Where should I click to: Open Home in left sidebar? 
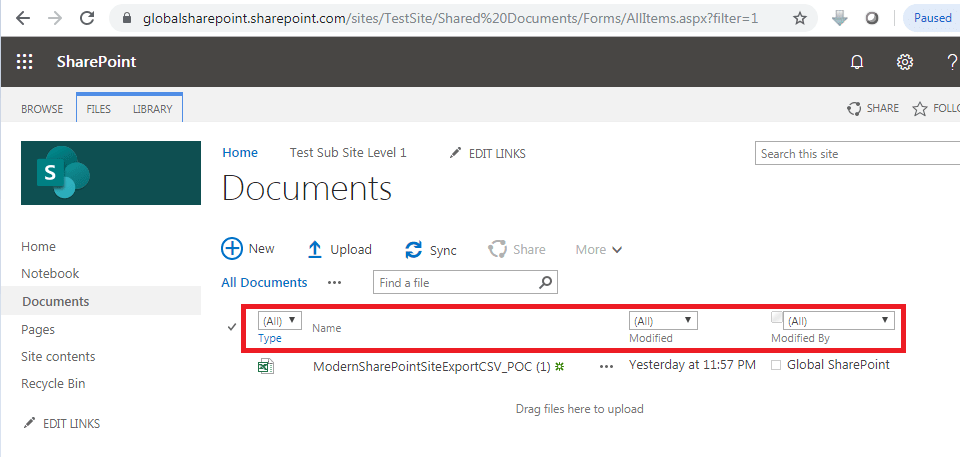click(38, 246)
